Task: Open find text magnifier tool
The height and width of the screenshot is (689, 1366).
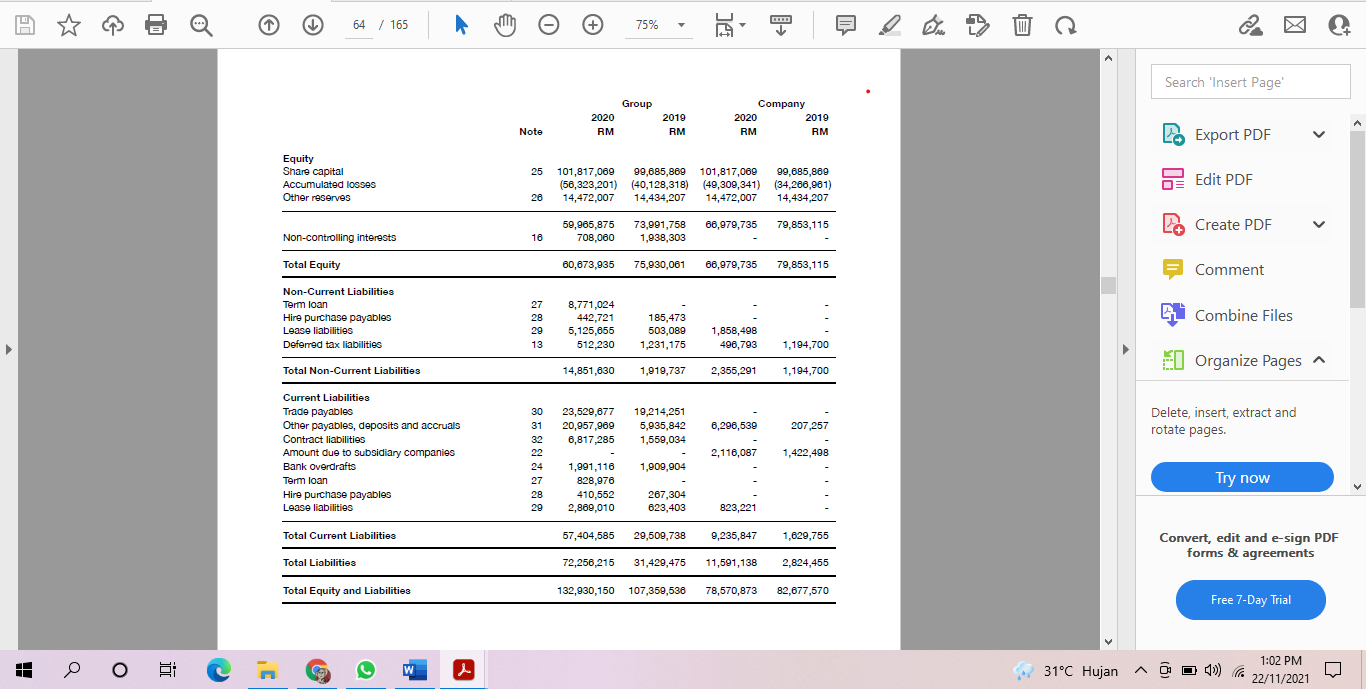Action: pyautogui.click(x=201, y=25)
